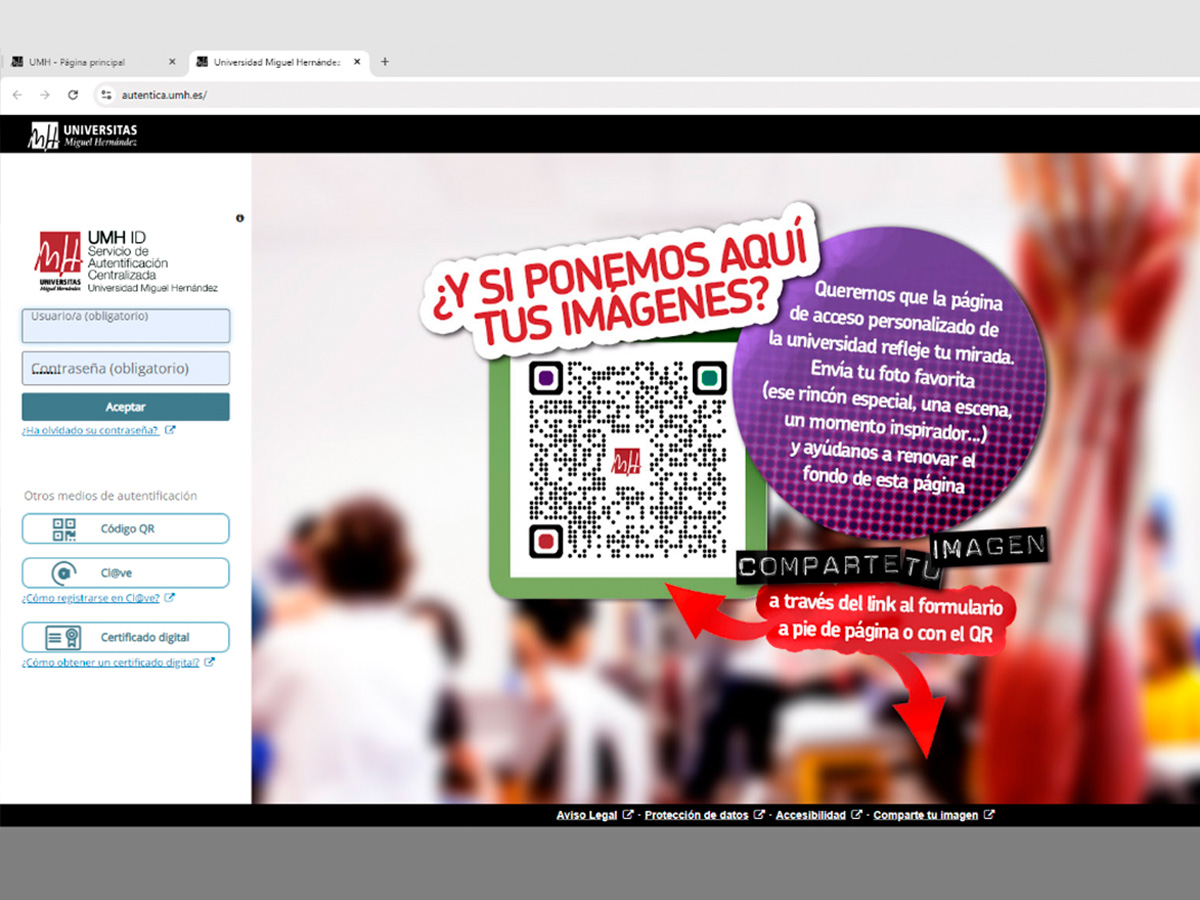Open the 'Comparte tu imagen' footer link
The image size is (1200, 900).
pos(926,815)
